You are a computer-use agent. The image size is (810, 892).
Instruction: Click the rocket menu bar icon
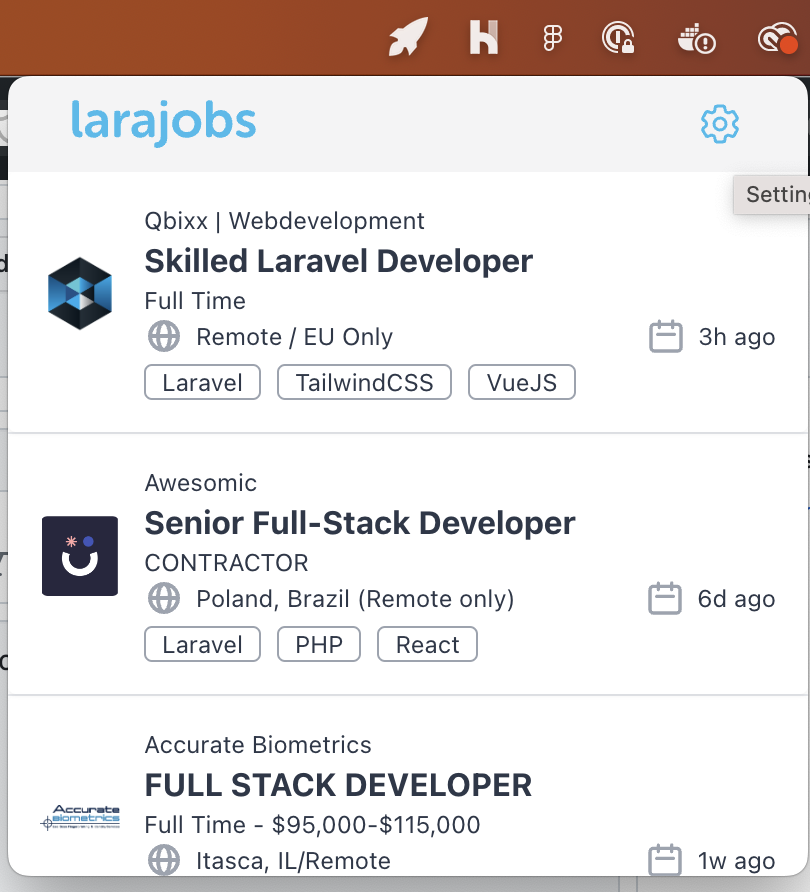tap(408, 37)
